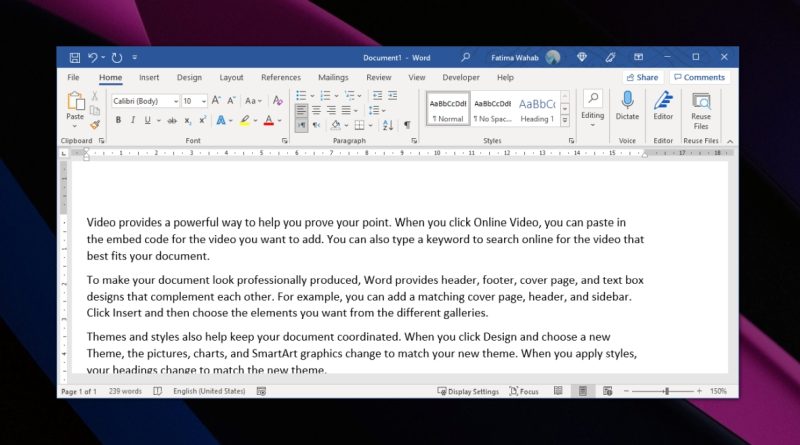Click the Numbering list icon

click(325, 95)
